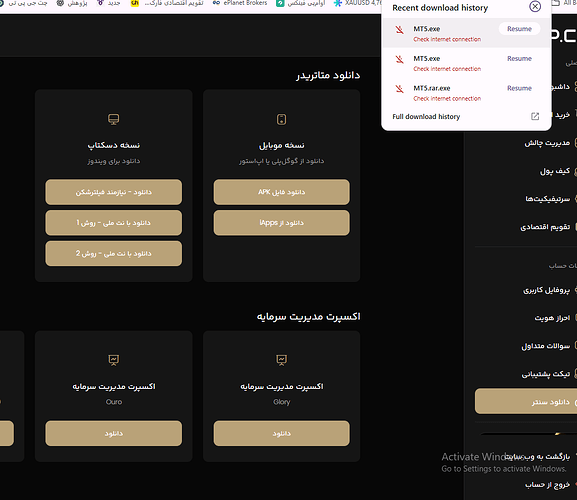Close the Recent download history popup

tap(535, 6)
